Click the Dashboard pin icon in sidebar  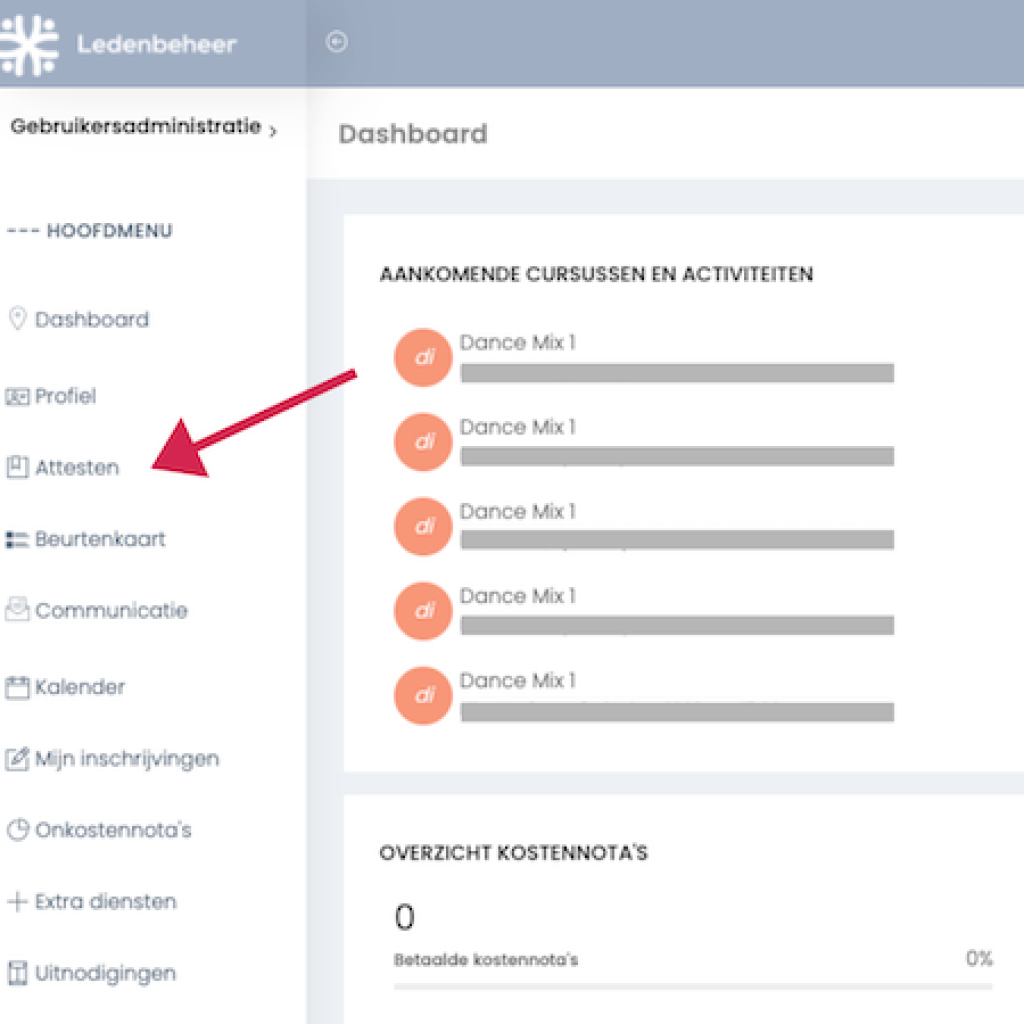click(x=18, y=319)
